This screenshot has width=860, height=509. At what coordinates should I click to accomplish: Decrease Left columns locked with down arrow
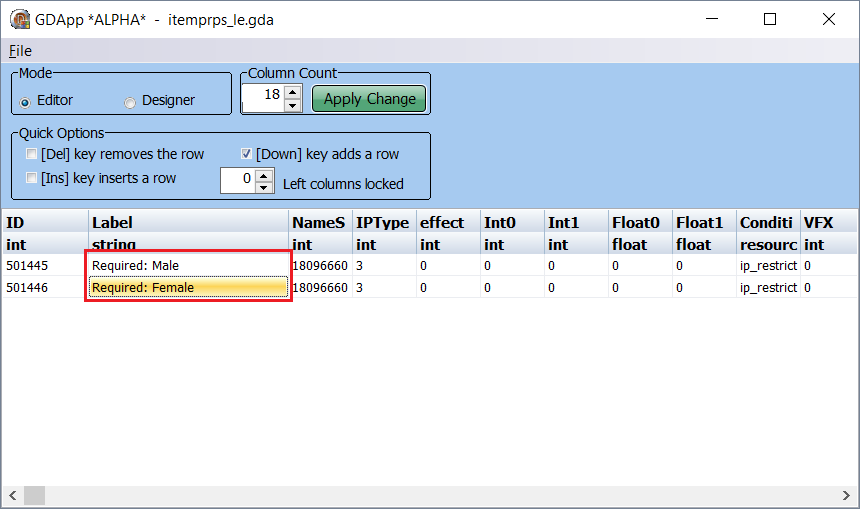(x=264, y=187)
